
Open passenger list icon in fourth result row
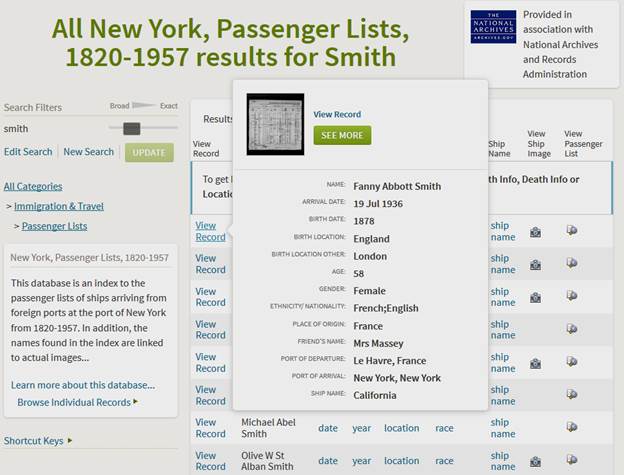[572, 329]
